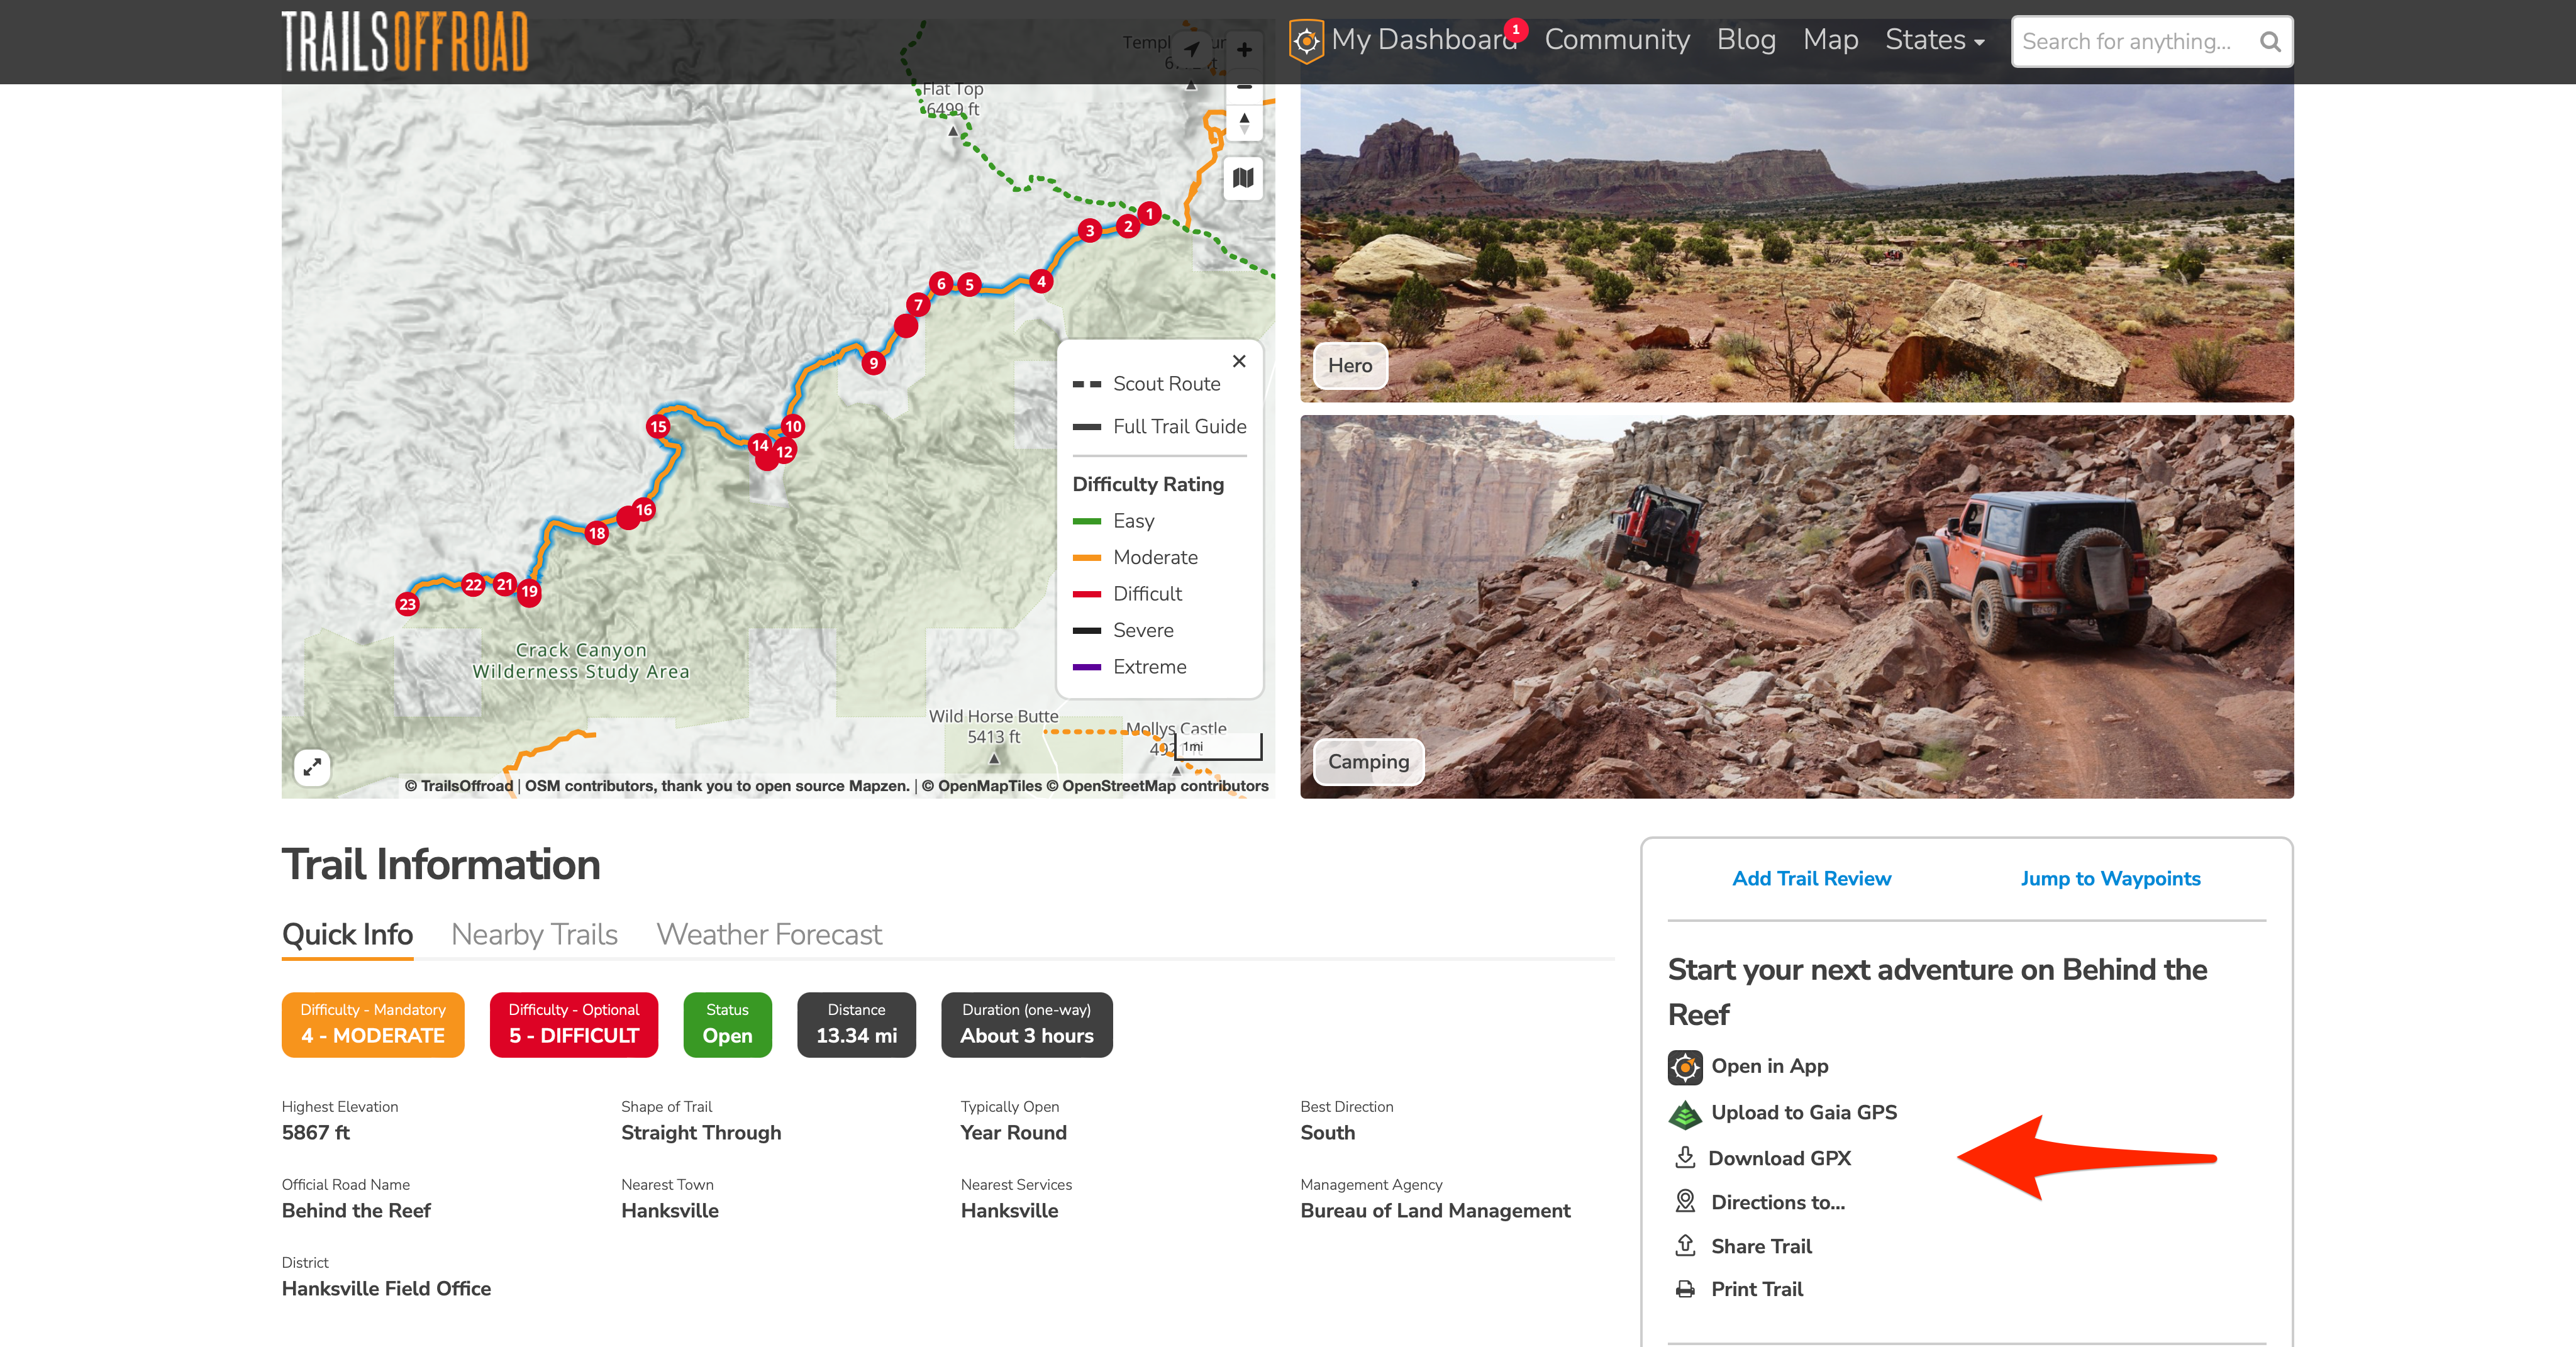Click the Upload to Gaia GPS text
Image resolution: width=2576 pixels, height=1347 pixels.
click(x=1804, y=1112)
